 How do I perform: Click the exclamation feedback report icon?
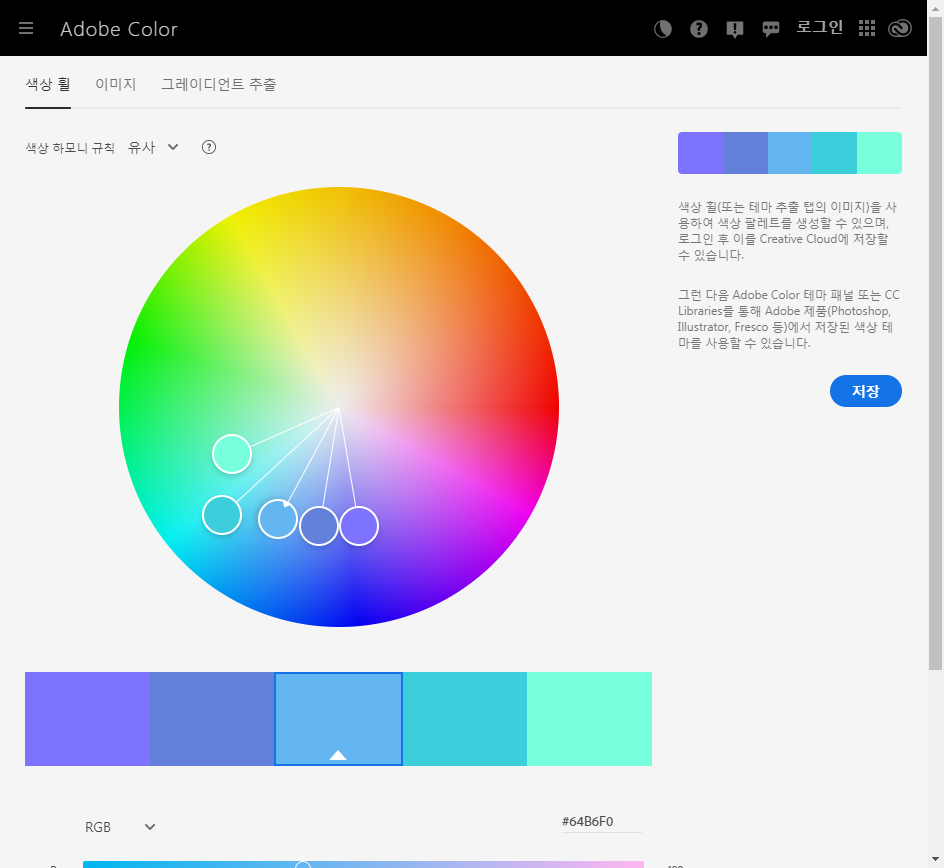coord(734,29)
